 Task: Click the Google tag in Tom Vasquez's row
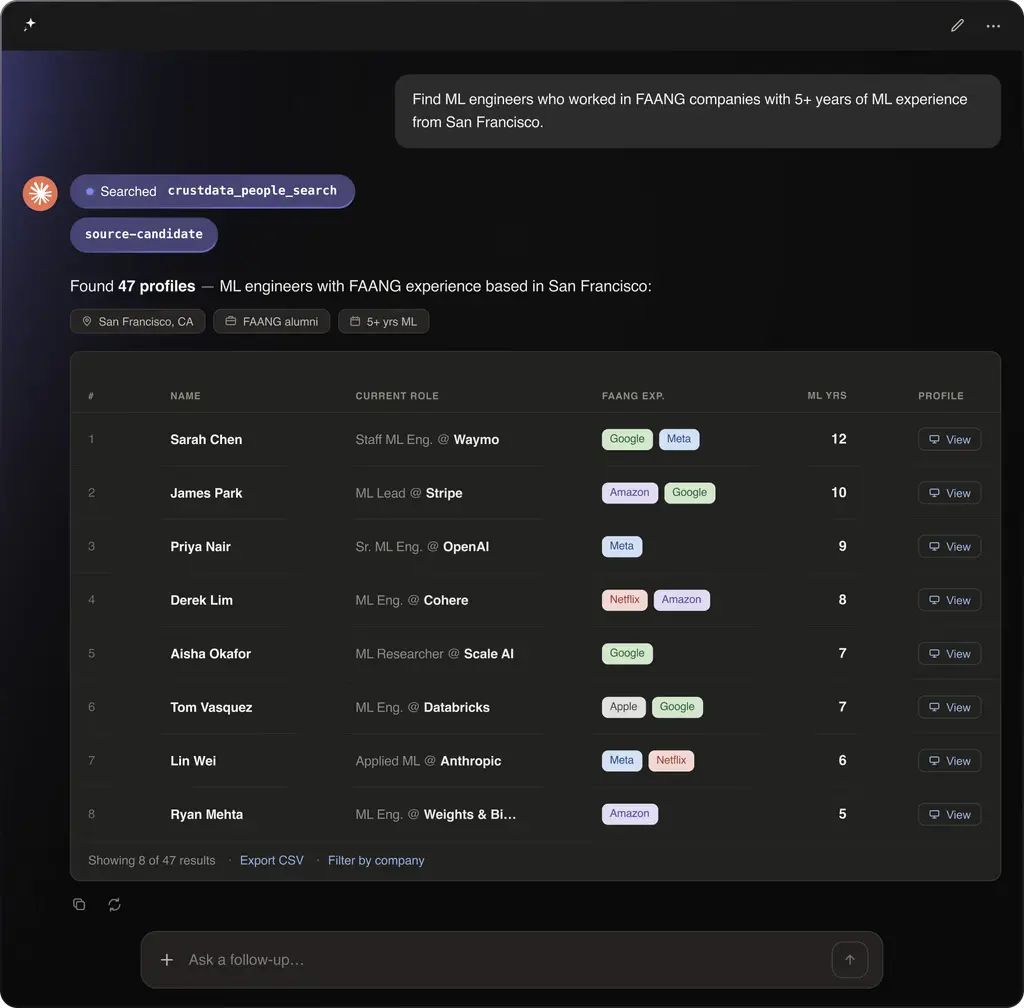tap(677, 707)
